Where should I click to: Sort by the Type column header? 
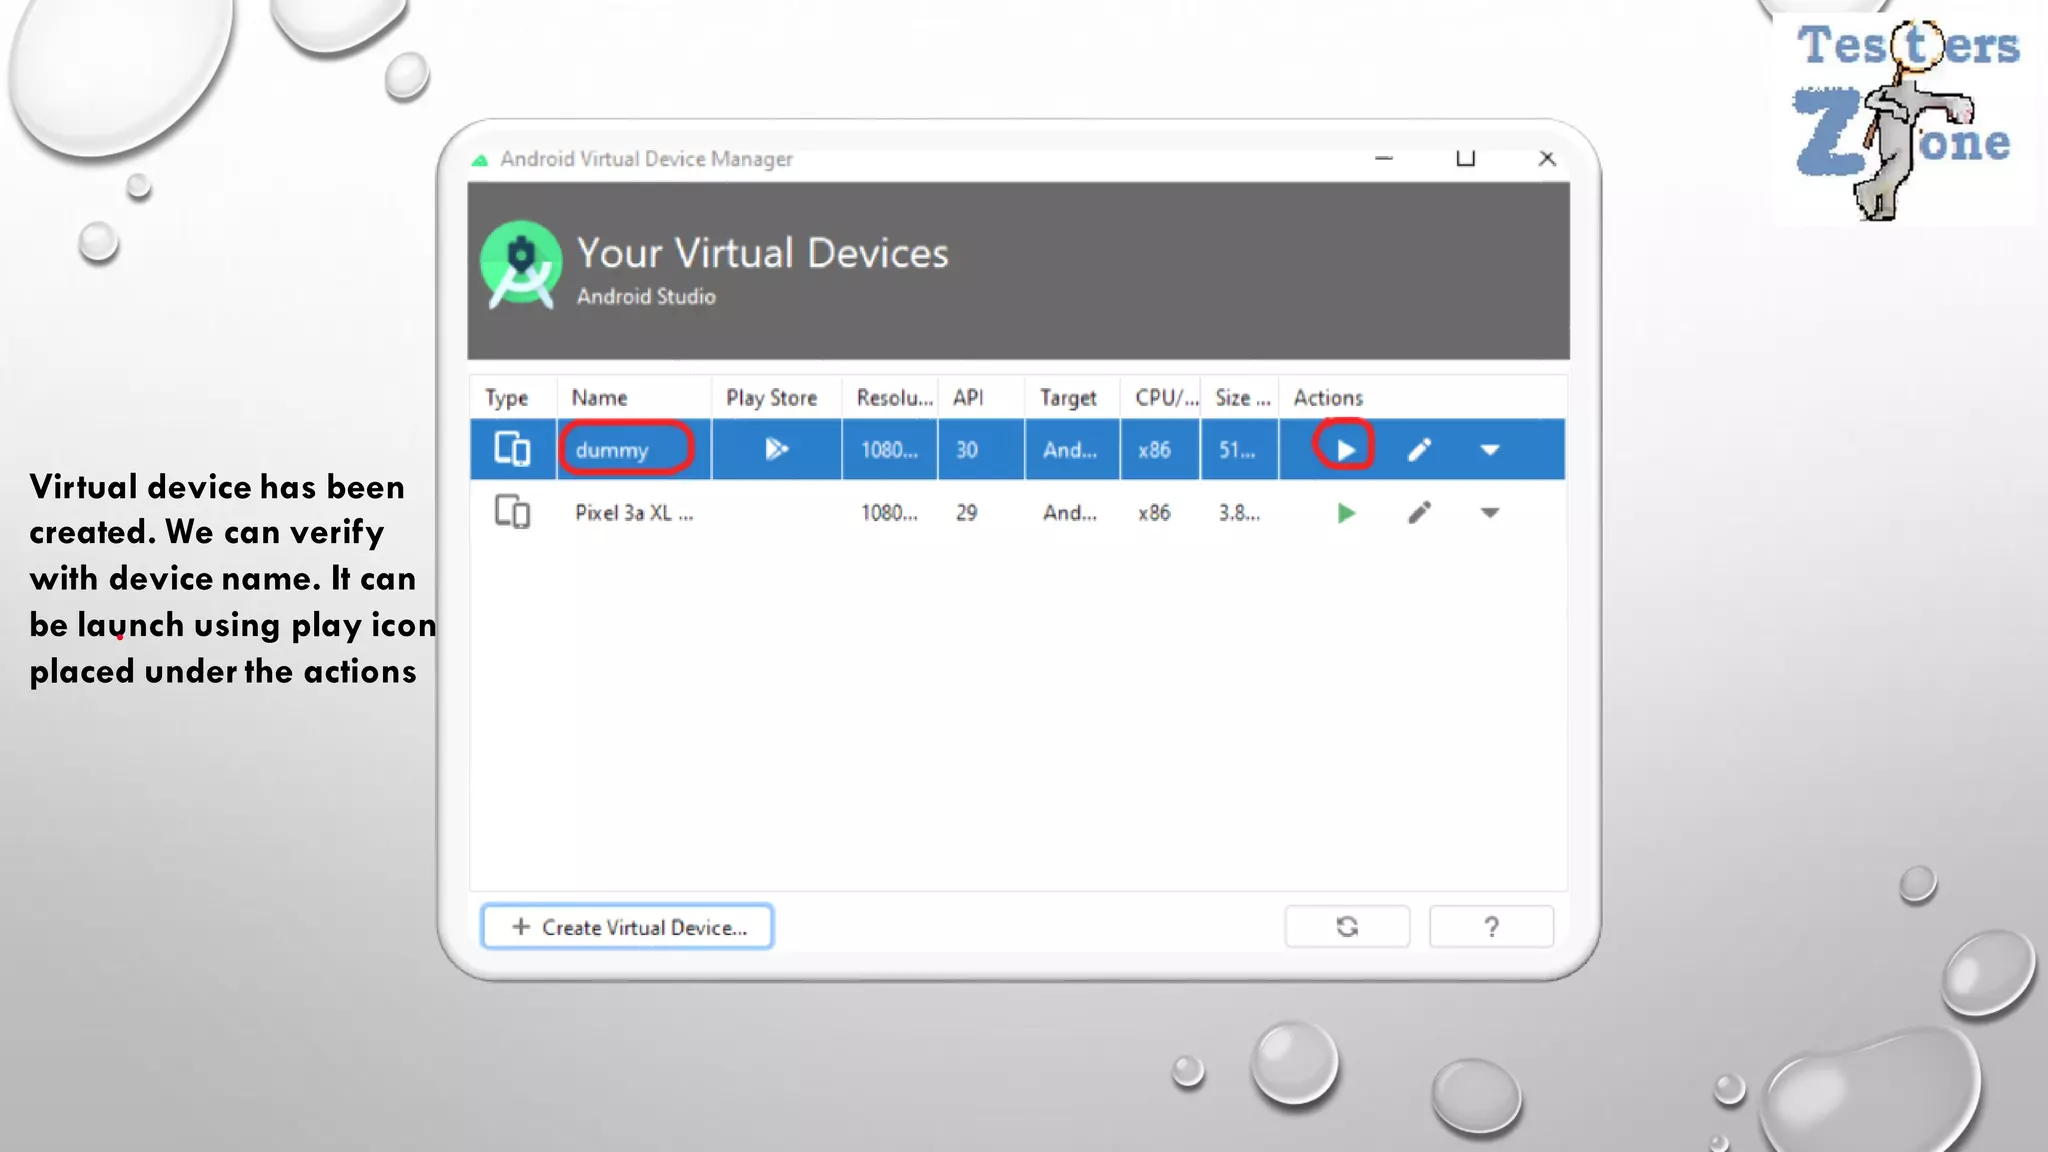click(x=507, y=398)
